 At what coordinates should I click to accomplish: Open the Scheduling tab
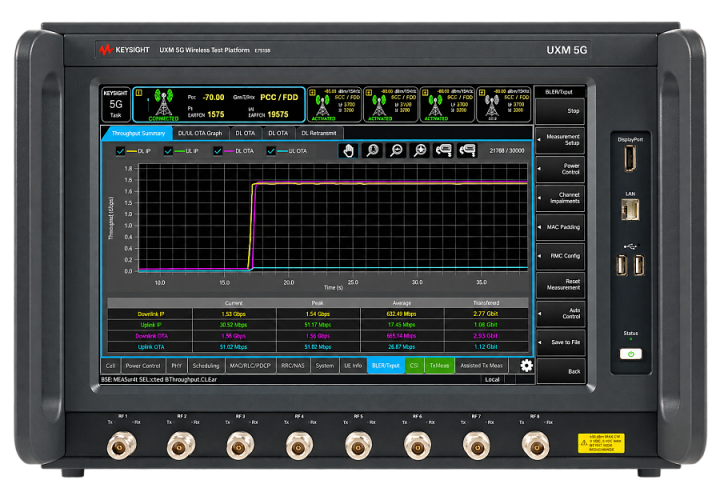pos(206,366)
